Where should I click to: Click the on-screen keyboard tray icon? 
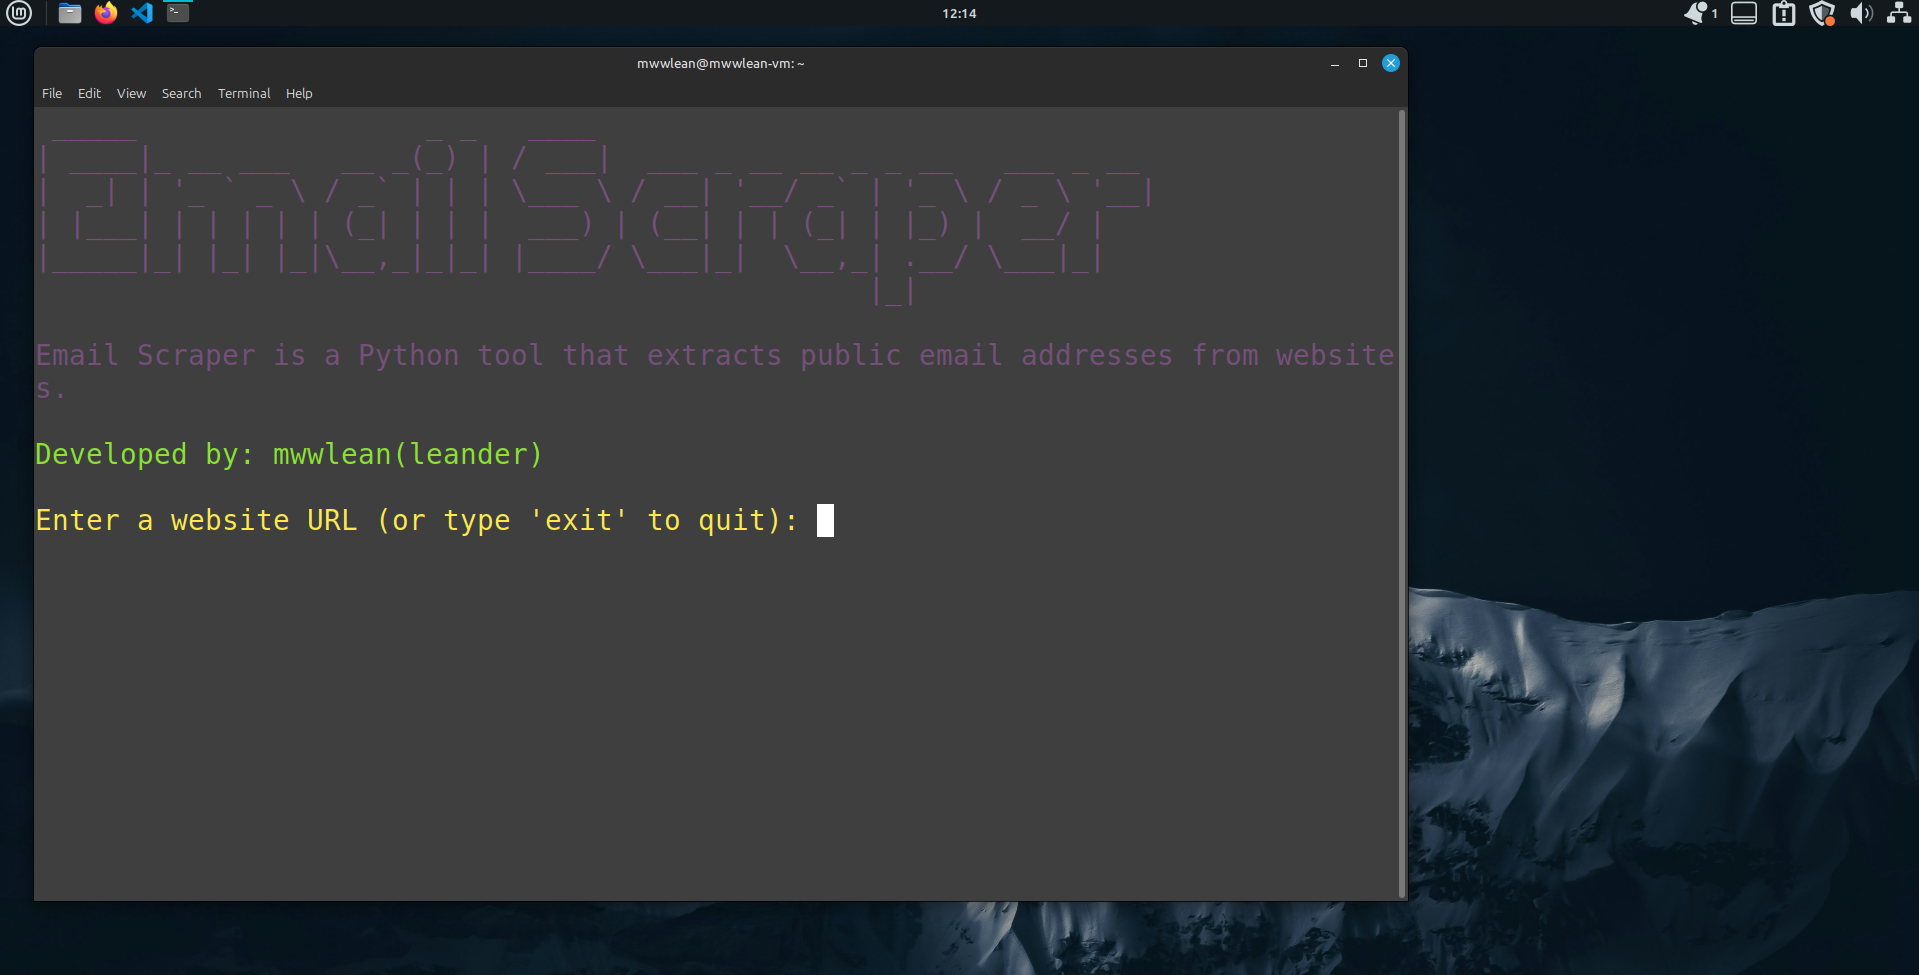pos(1744,13)
